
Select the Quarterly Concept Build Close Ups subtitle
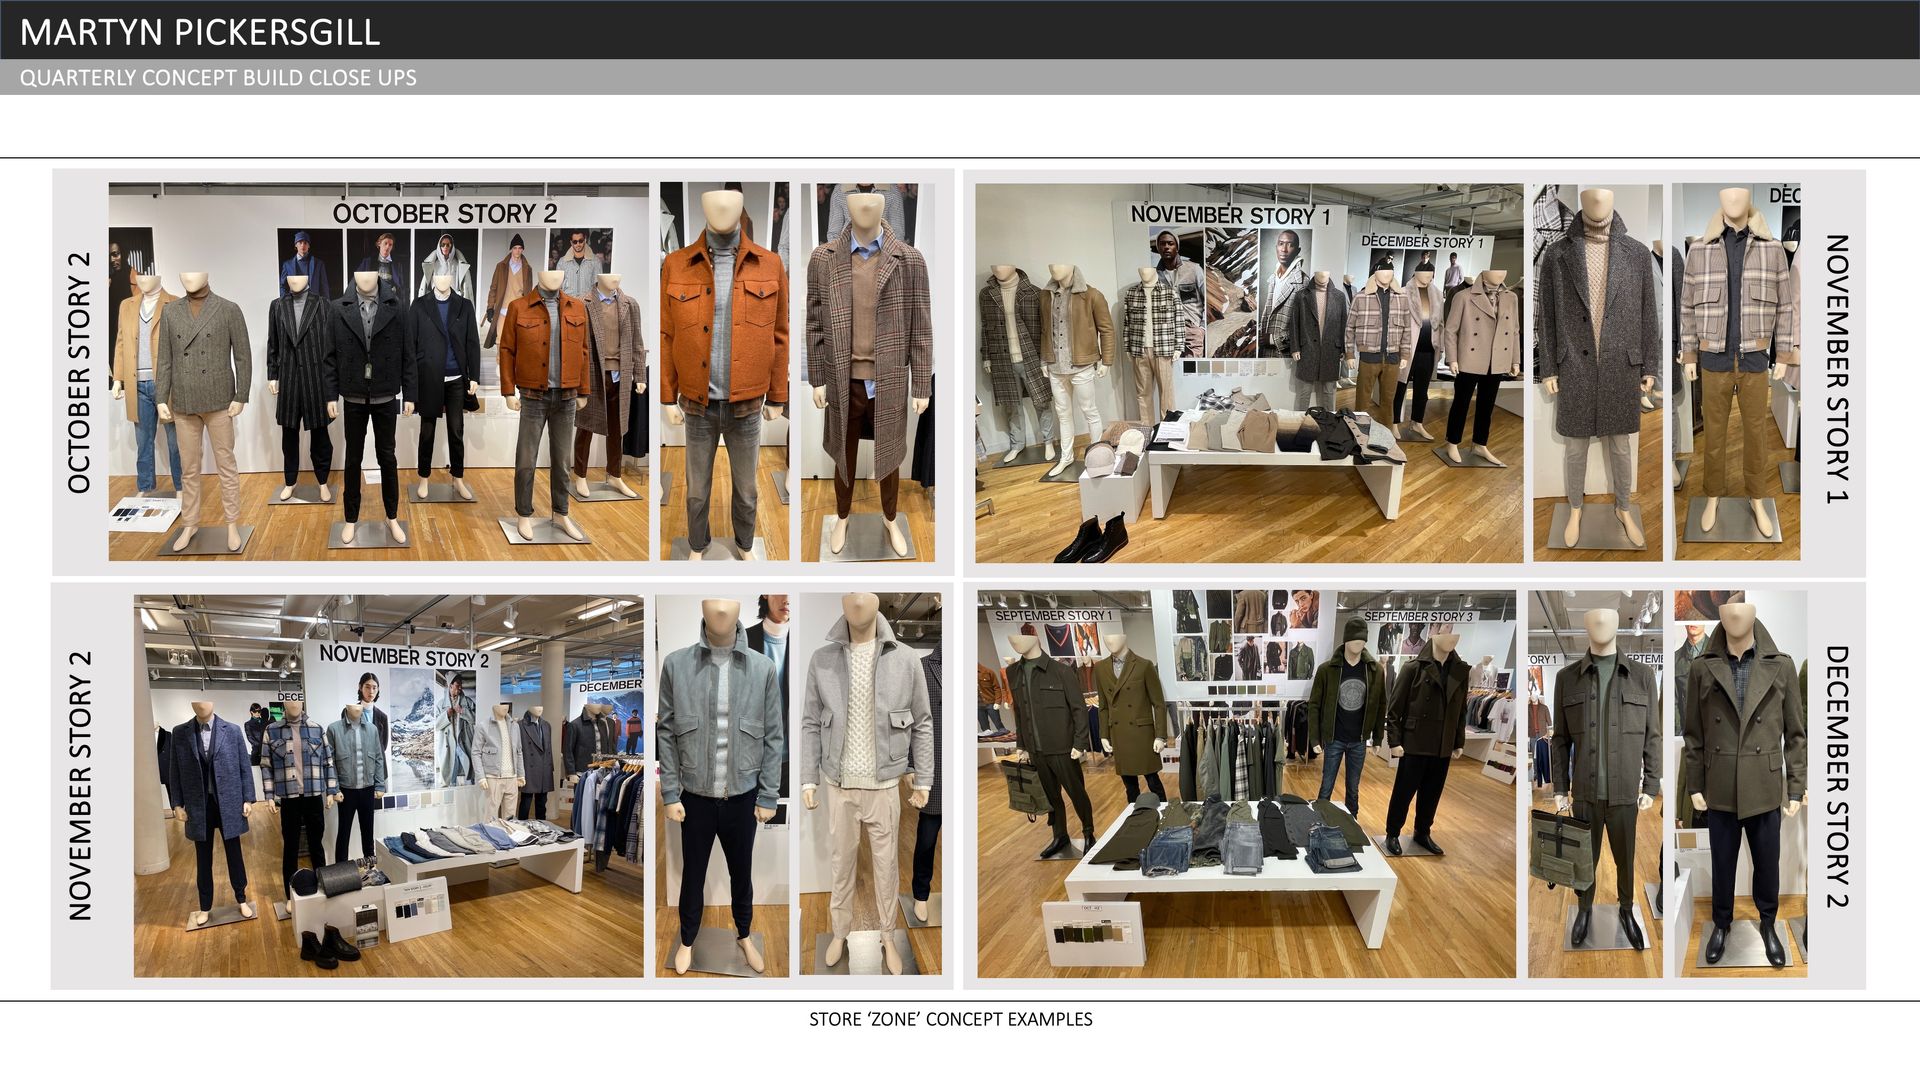point(218,78)
